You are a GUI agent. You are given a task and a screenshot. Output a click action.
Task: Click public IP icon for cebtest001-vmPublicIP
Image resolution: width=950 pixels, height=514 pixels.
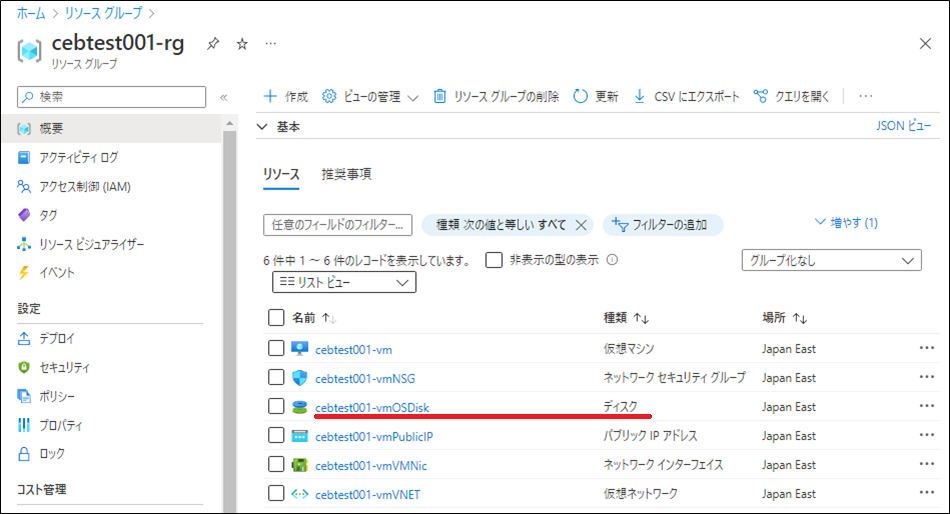tap(299, 436)
